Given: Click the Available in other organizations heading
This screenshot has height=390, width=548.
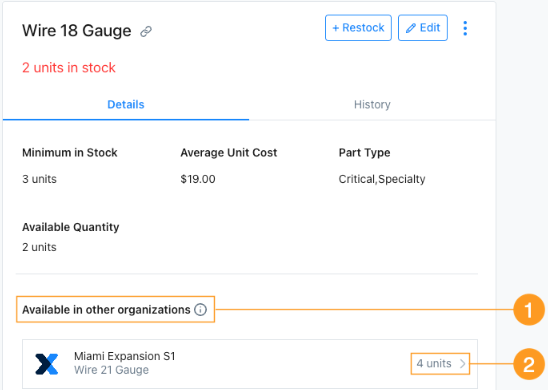Looking at the screenshot, I should [106, 310].
